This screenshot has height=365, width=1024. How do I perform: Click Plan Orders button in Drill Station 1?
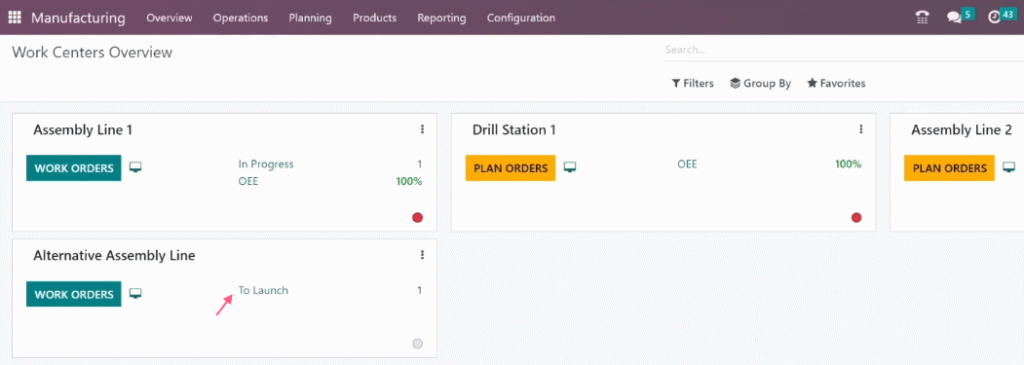tap(511, 168)
